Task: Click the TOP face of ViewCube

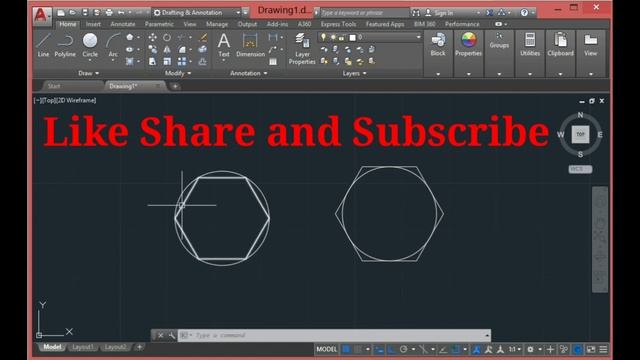Action: coord(580,134)
